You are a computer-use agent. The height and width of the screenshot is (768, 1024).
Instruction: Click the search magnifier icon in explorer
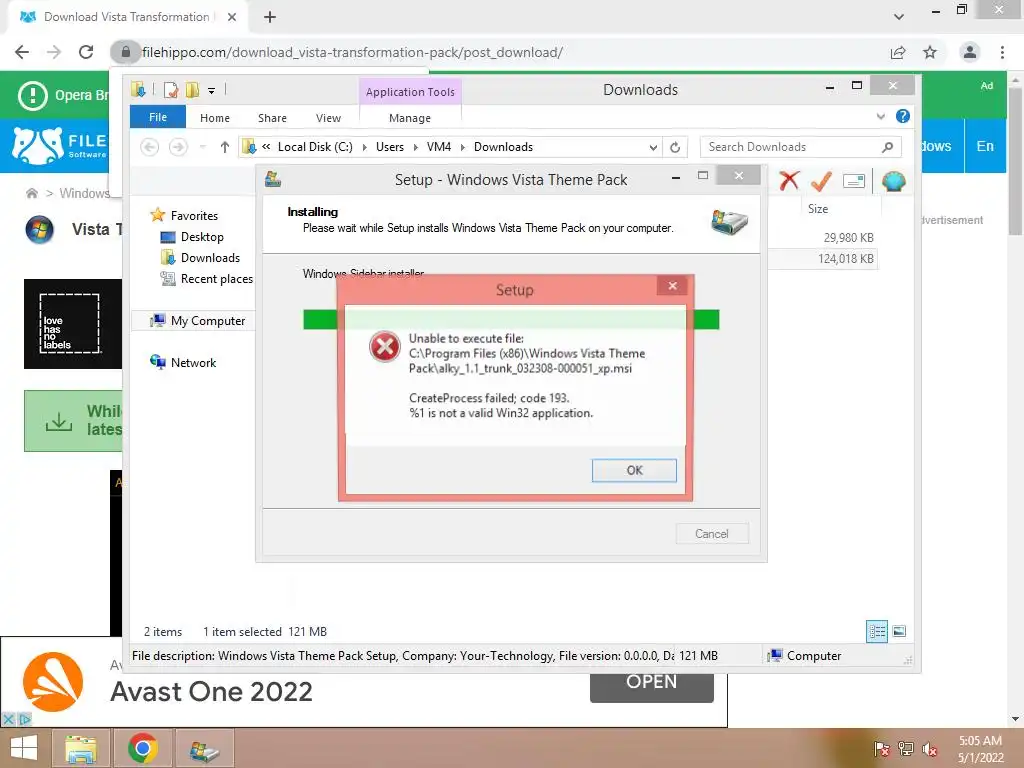tap(887, 147)
